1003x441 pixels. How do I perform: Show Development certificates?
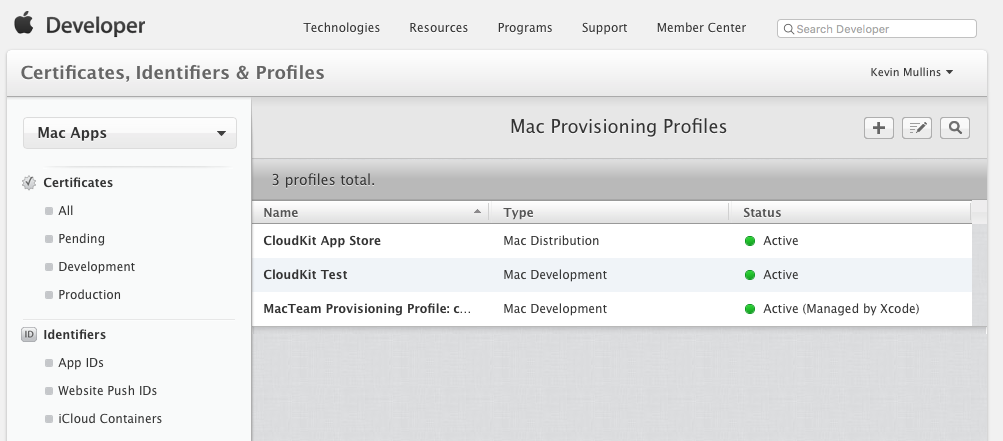(97, 267)
